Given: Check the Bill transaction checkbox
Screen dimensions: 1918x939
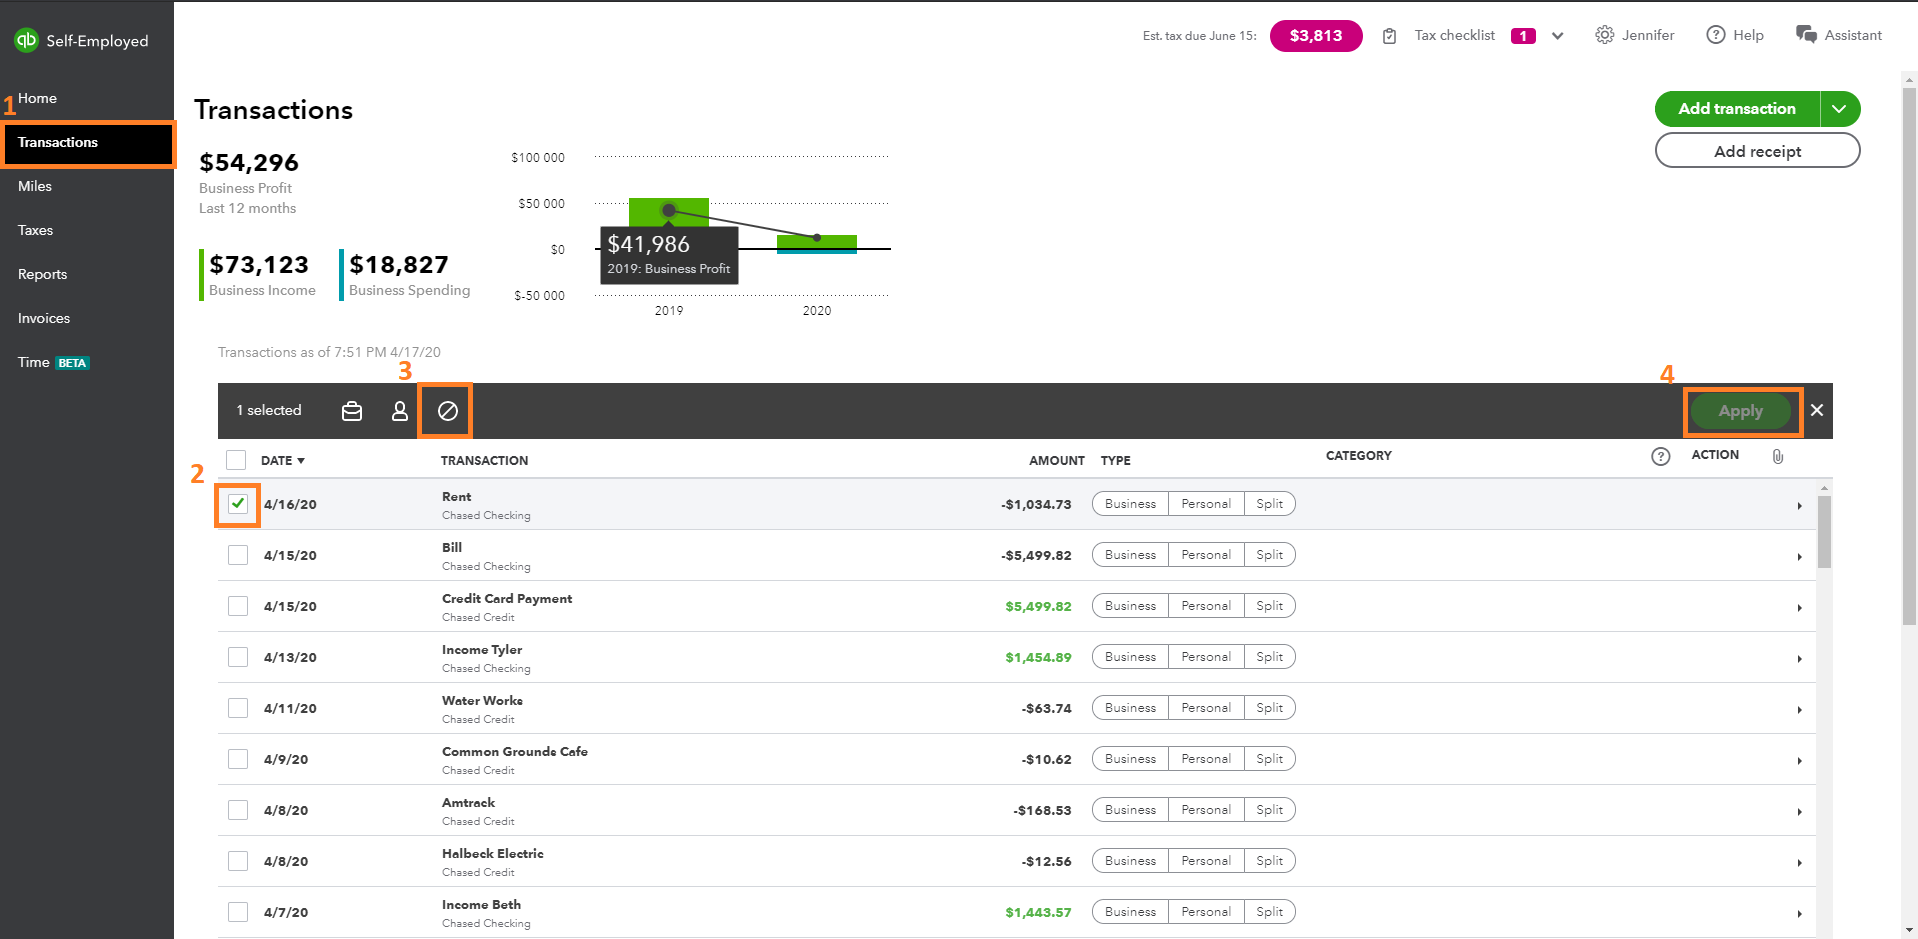Looking at the screenshot, I should pos(238,555).
